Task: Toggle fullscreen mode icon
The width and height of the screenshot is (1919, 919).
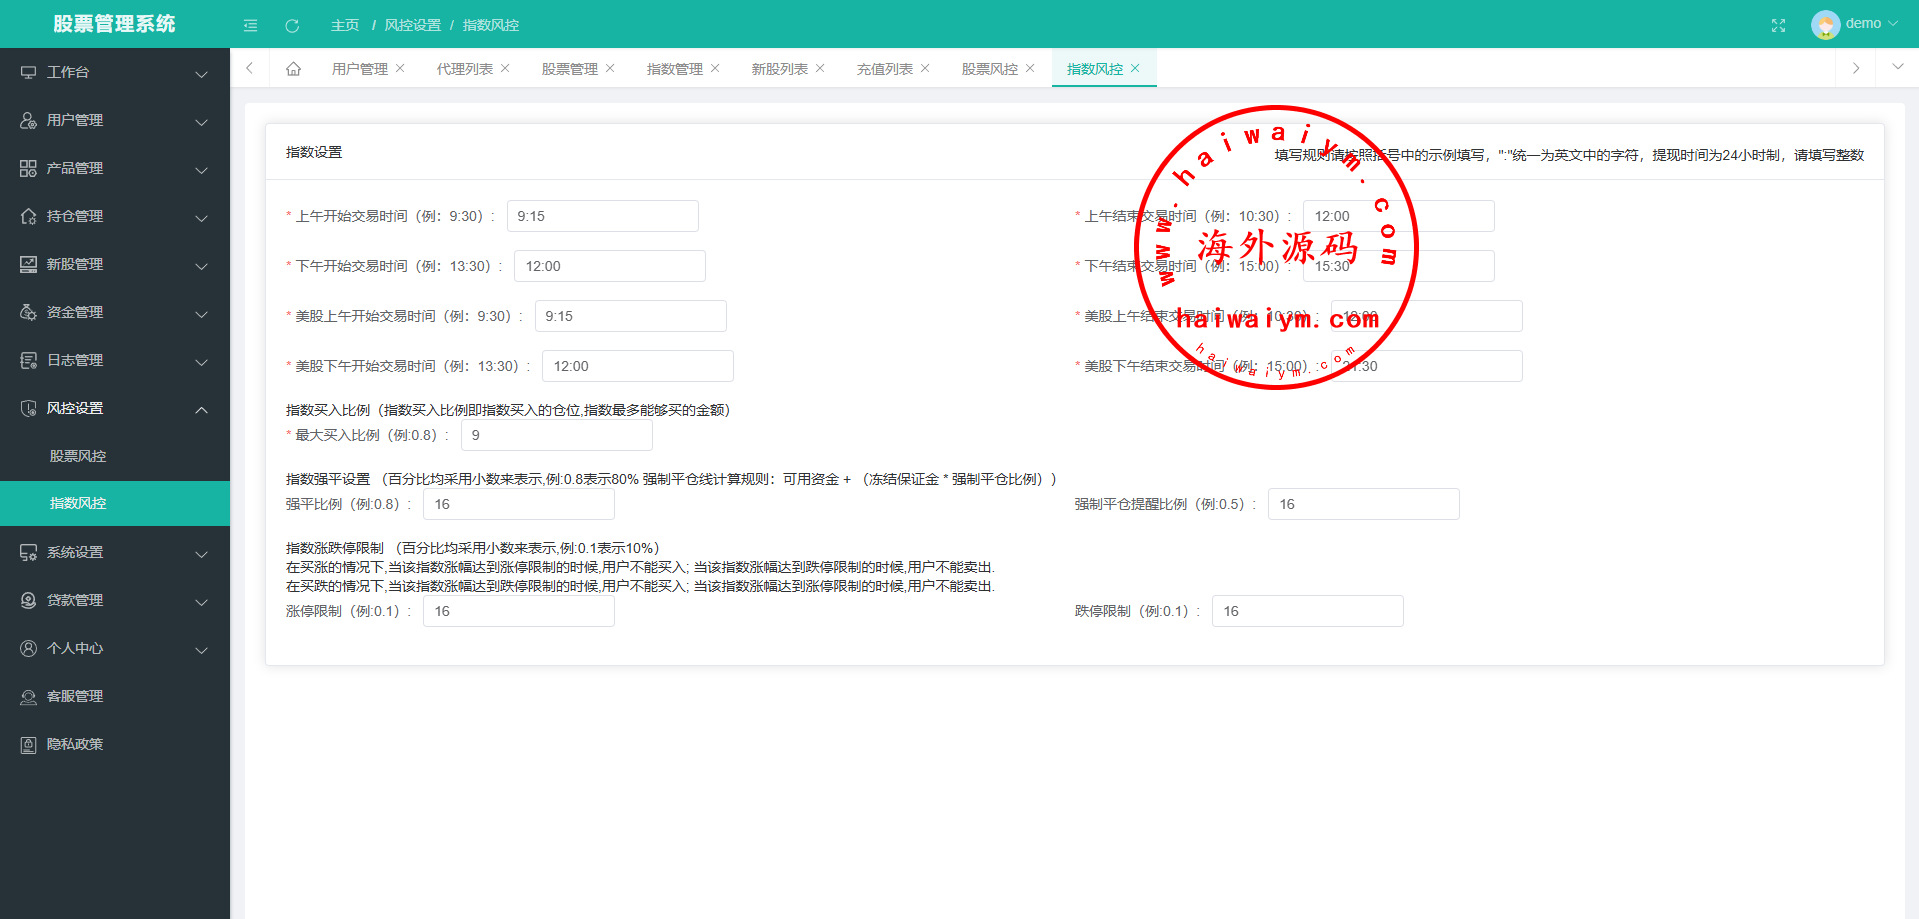Action: point(1778,25)
